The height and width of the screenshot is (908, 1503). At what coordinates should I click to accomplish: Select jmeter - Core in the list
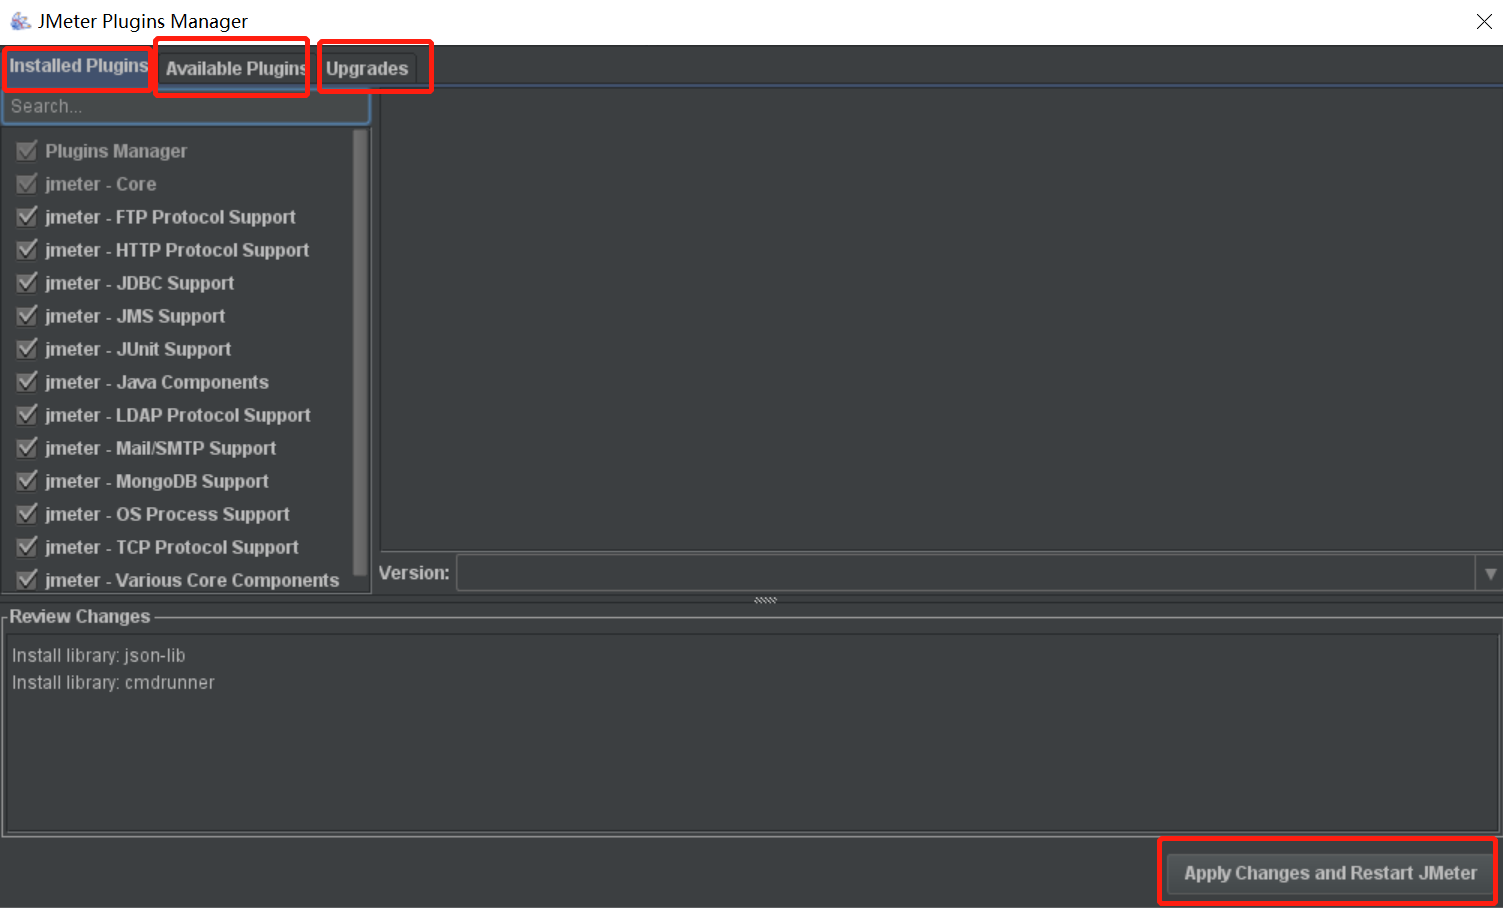pos(100,184)
